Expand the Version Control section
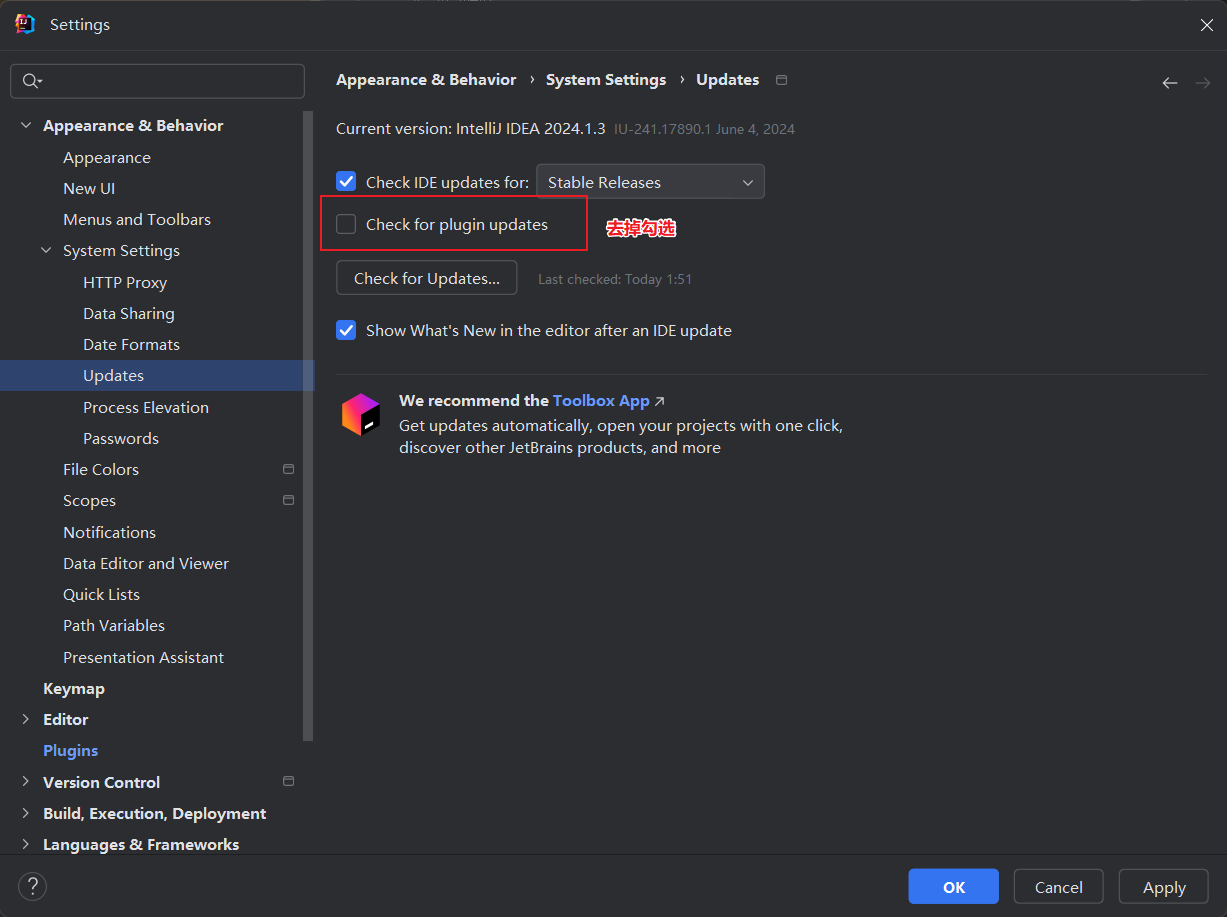The width and height of the screenshot is (1227, 917). point(26,782)
